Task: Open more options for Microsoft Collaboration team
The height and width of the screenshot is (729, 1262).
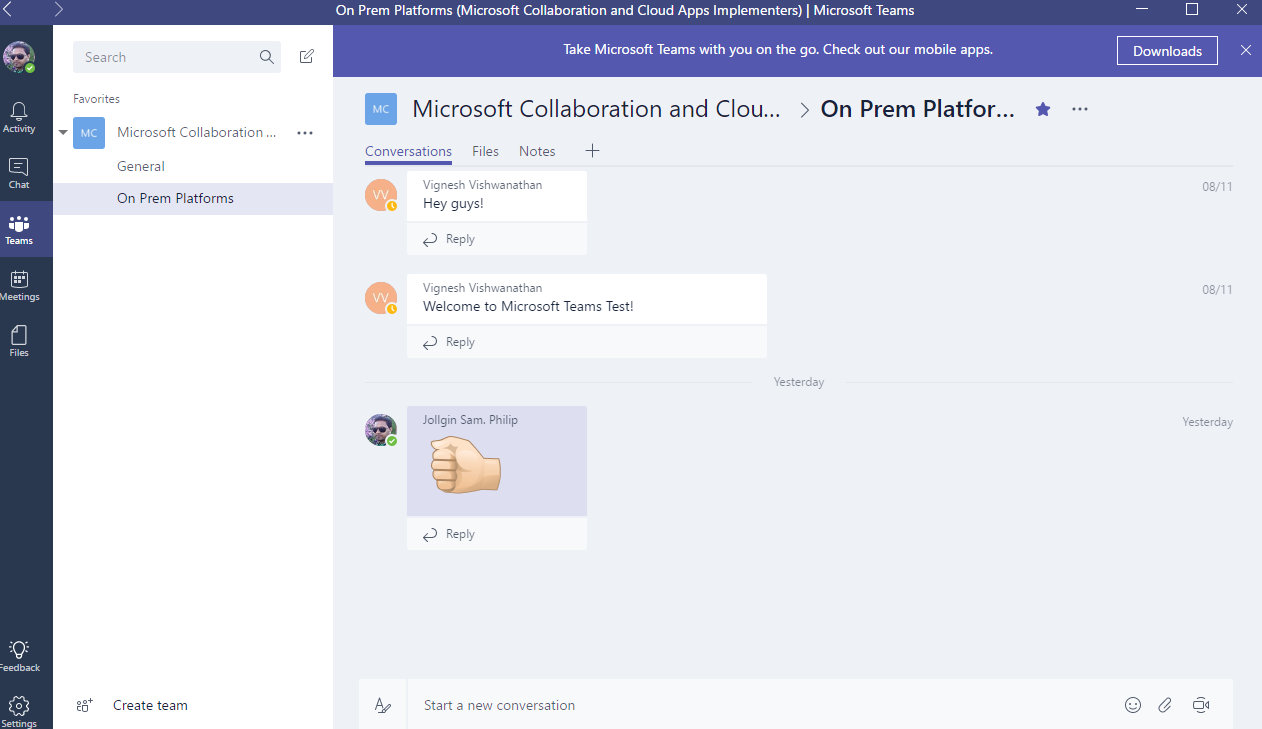Action: 304,132
